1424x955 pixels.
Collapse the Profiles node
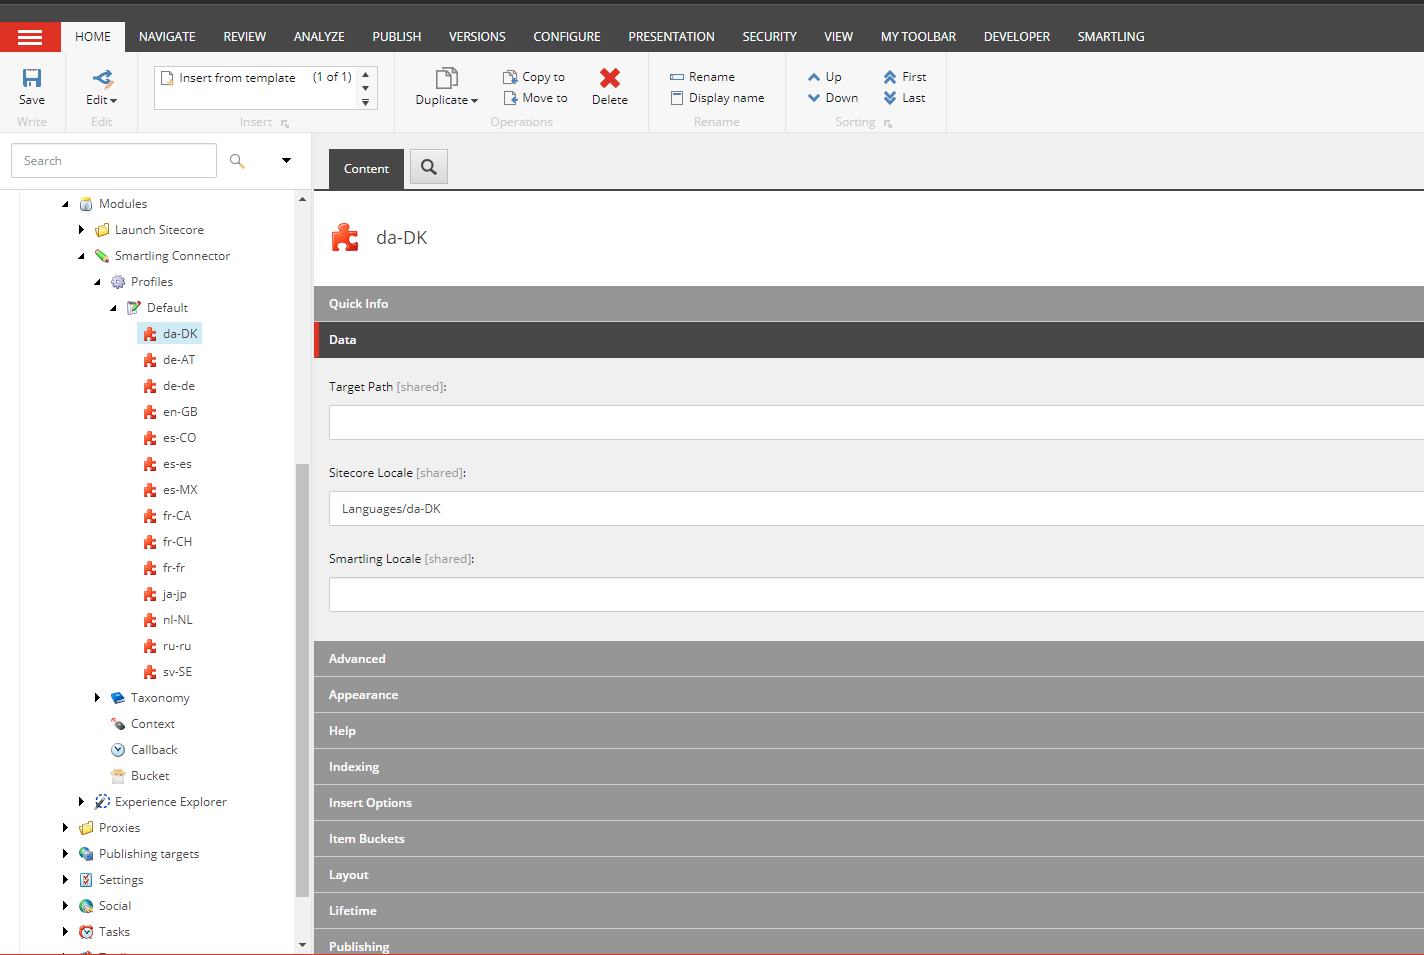pos(98,282)
